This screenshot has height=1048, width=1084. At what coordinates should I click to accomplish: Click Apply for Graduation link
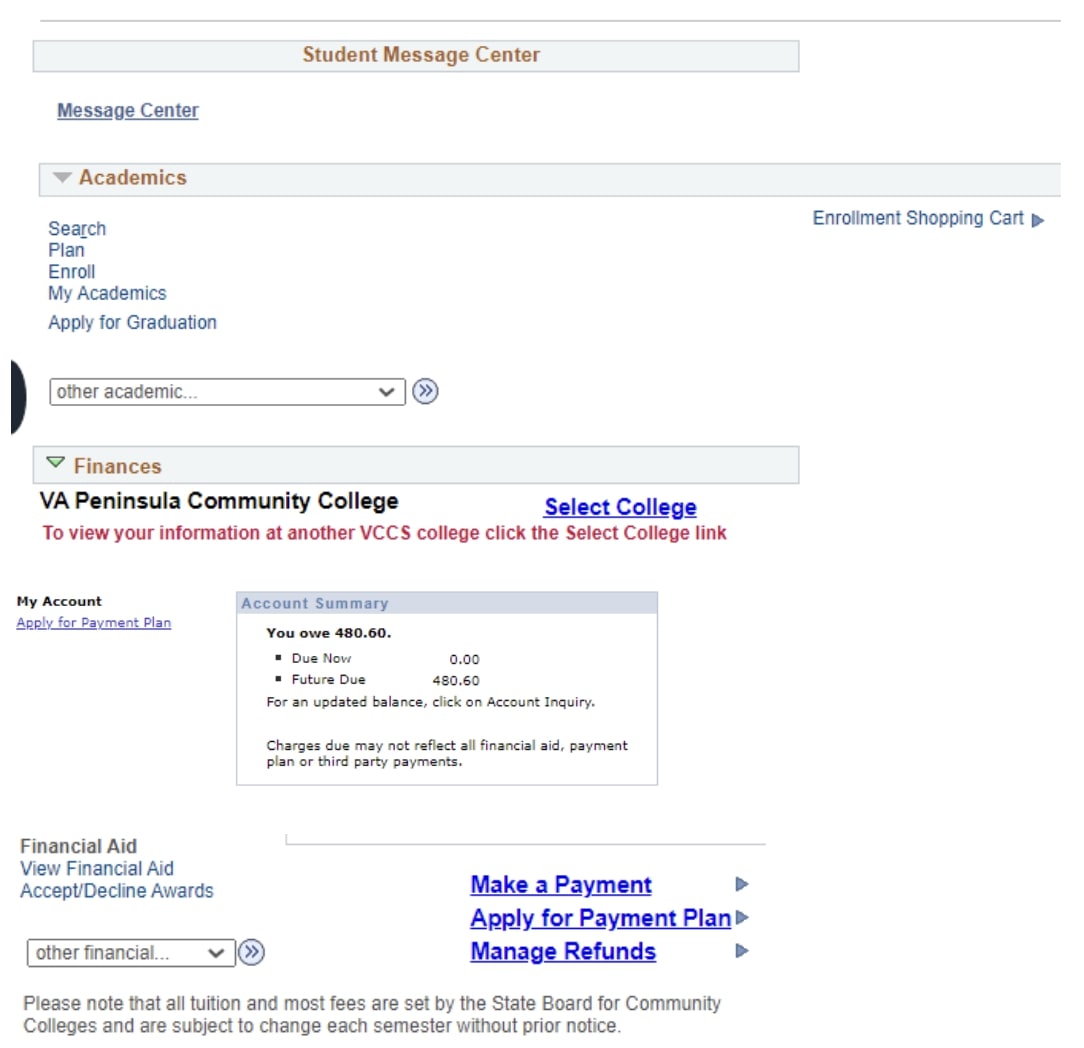tap(132, 323)
